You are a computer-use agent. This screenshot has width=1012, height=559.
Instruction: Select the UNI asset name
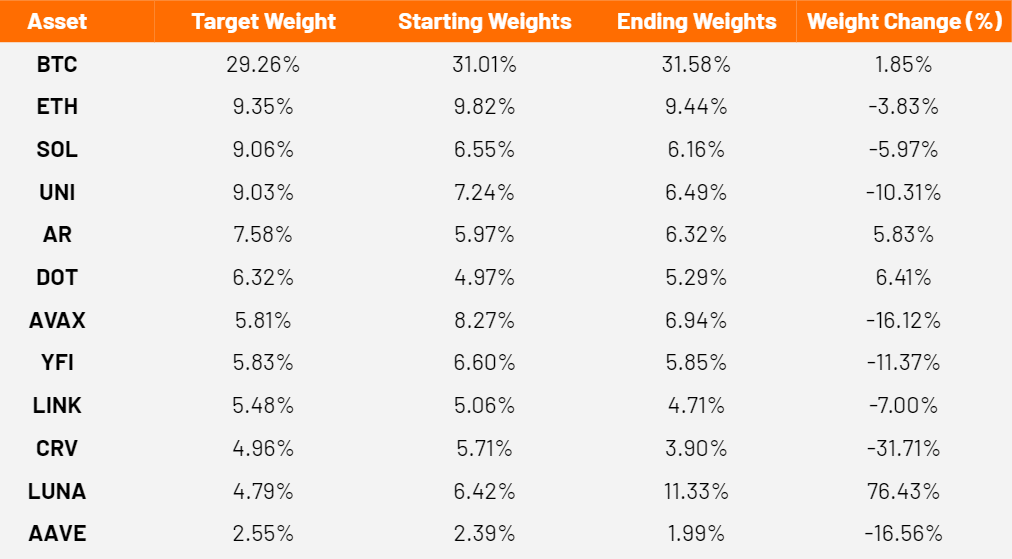(57, 192)
